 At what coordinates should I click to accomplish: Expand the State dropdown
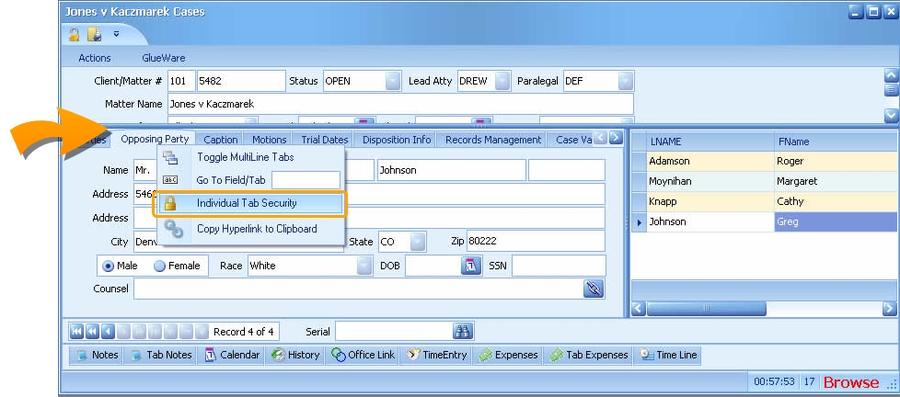[418, 242]
